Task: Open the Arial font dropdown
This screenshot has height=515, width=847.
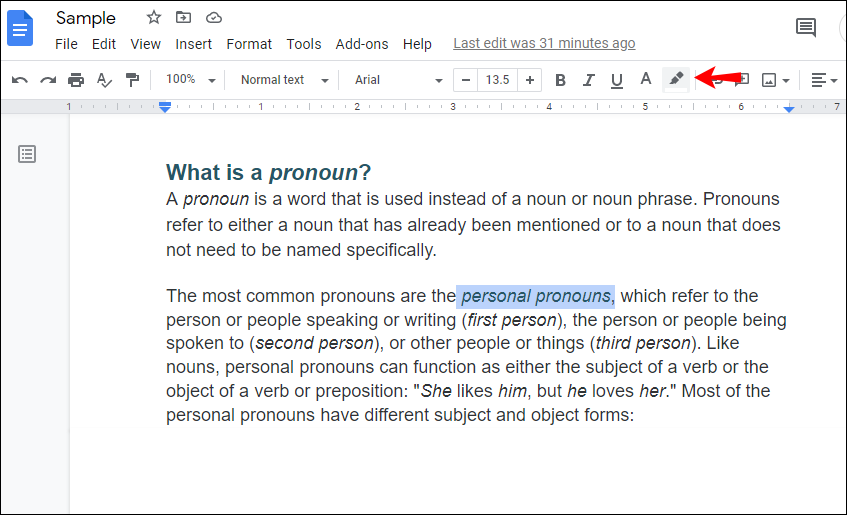Action: 399,80
